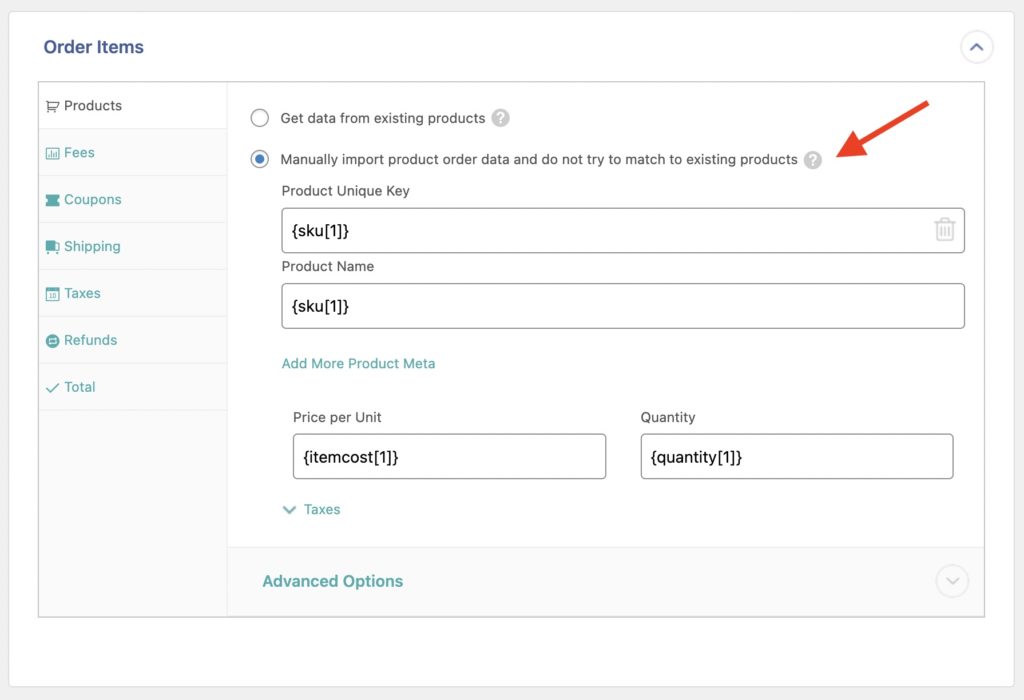Viewport: 1024px width, 700px height.
Task: Select the Get data from existing products radio
Action: pos(259,117)
